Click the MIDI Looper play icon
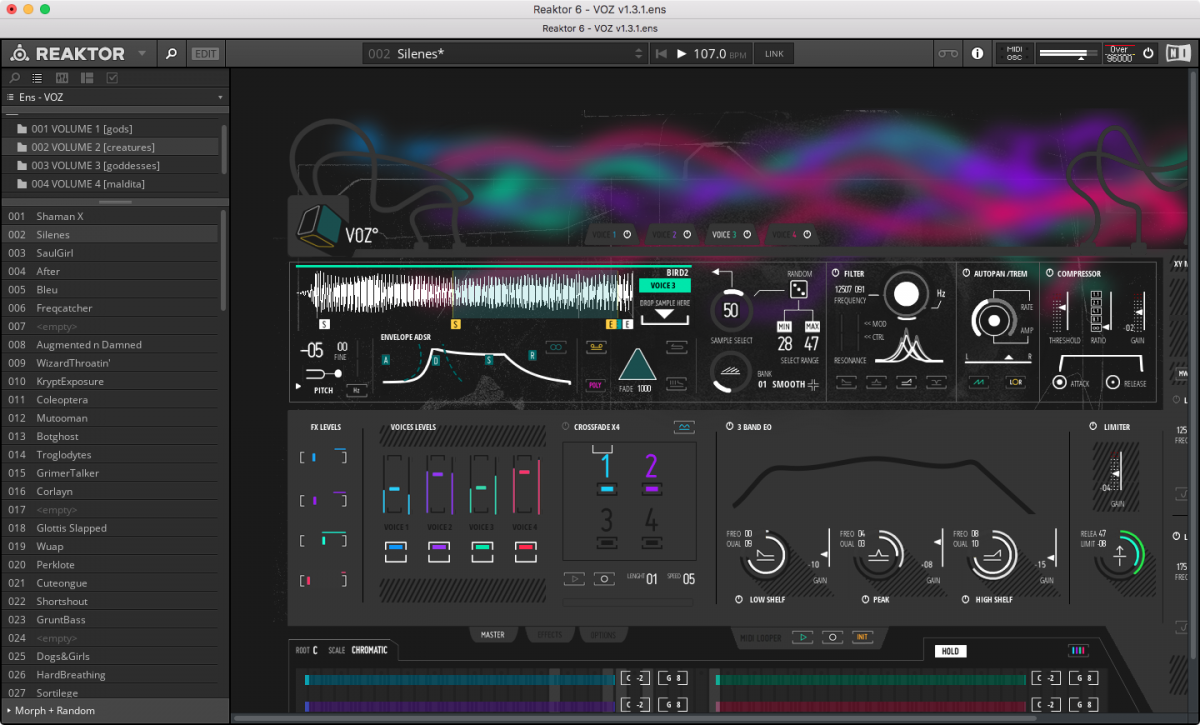This screenshot has height=725, width=1200. [802, 636]
